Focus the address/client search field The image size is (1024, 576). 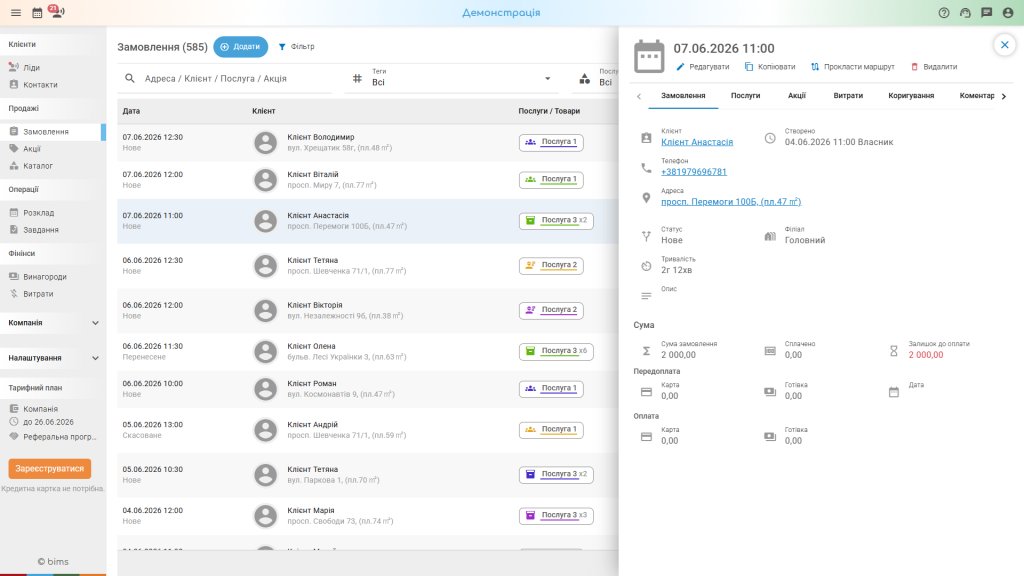tap(225, 78)
